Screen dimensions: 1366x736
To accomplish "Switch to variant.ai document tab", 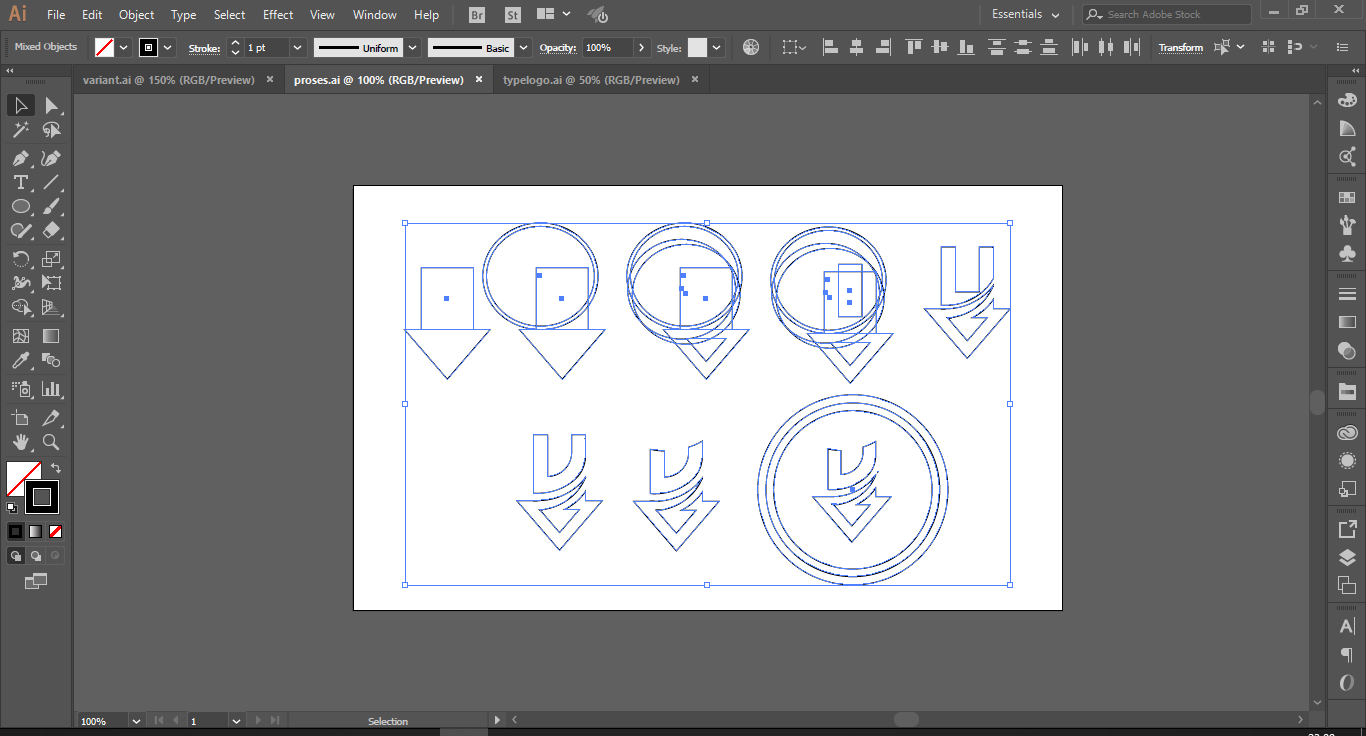I will pos(169,80).
